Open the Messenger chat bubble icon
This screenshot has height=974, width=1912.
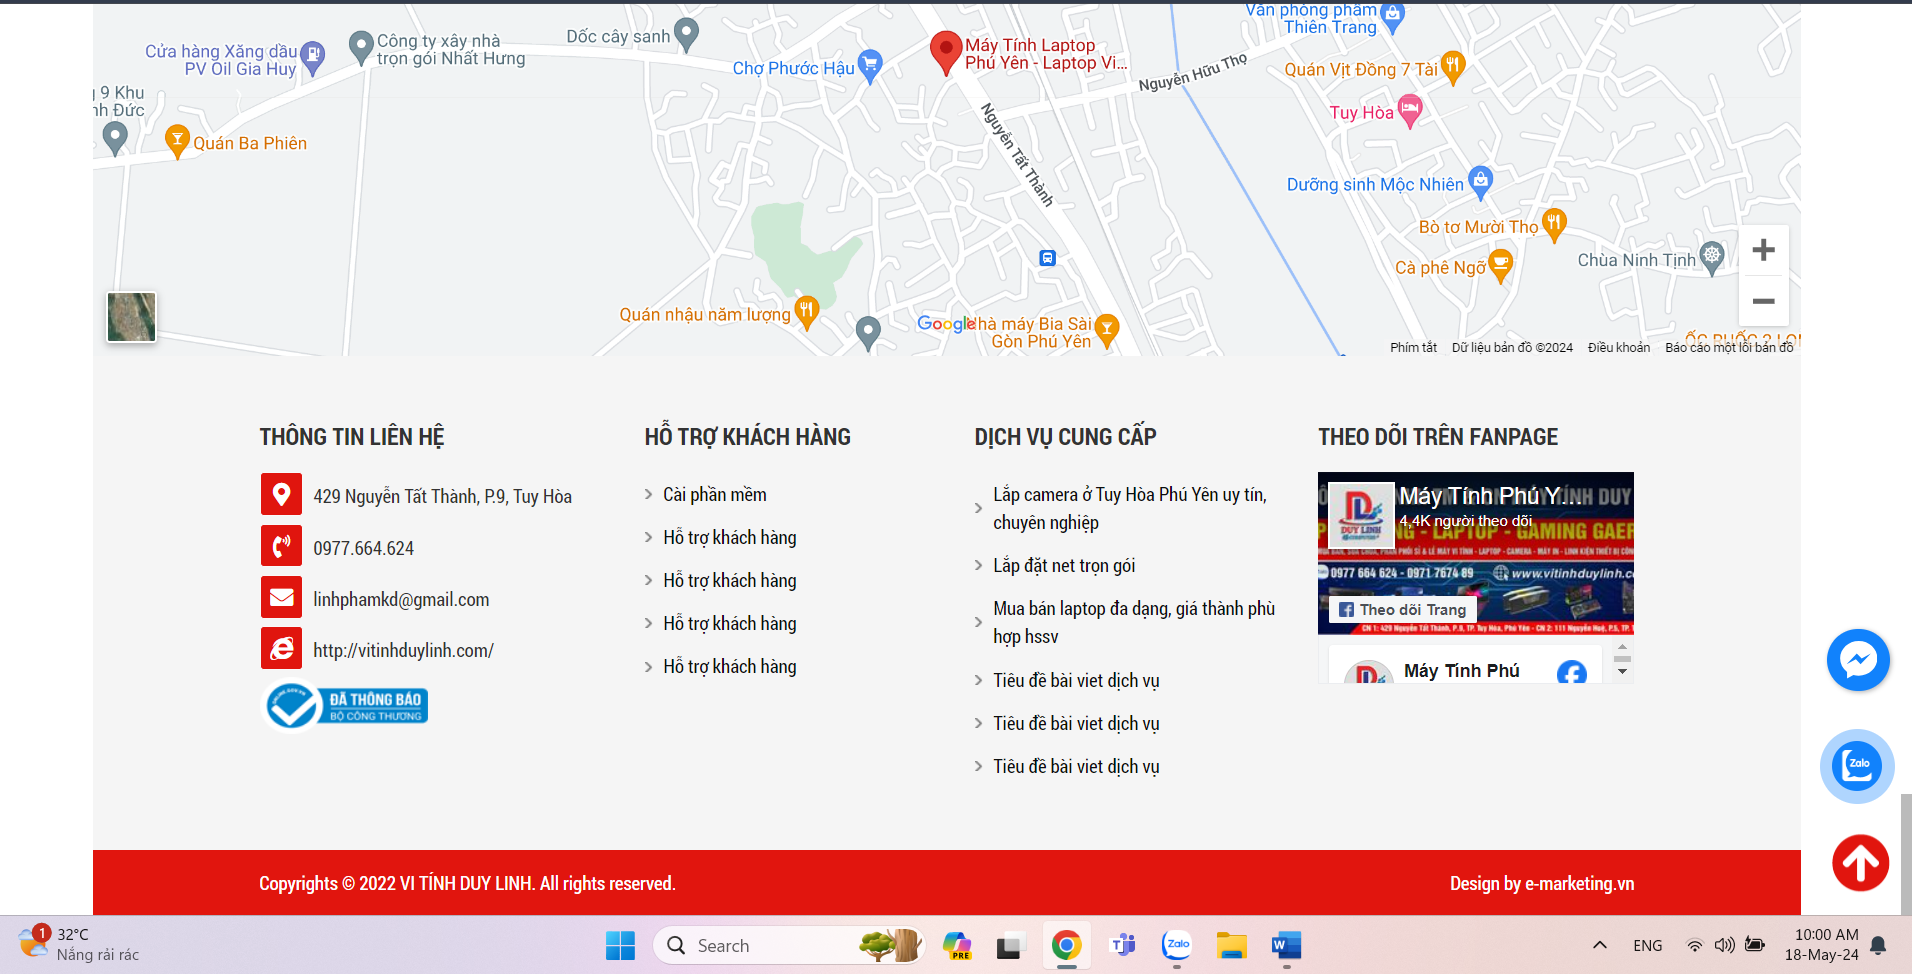(x=1857, y=660)
